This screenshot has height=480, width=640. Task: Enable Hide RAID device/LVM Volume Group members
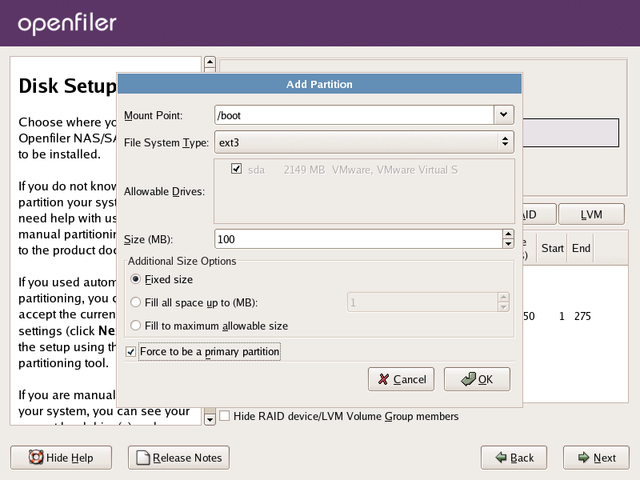click(225, 416)
